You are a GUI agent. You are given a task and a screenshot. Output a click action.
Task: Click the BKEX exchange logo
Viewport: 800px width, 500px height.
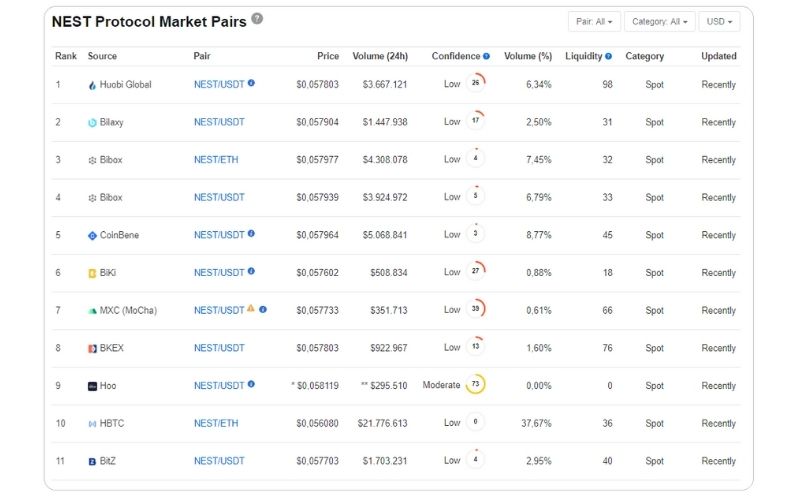pyautogui.click(x=92, y=348)
